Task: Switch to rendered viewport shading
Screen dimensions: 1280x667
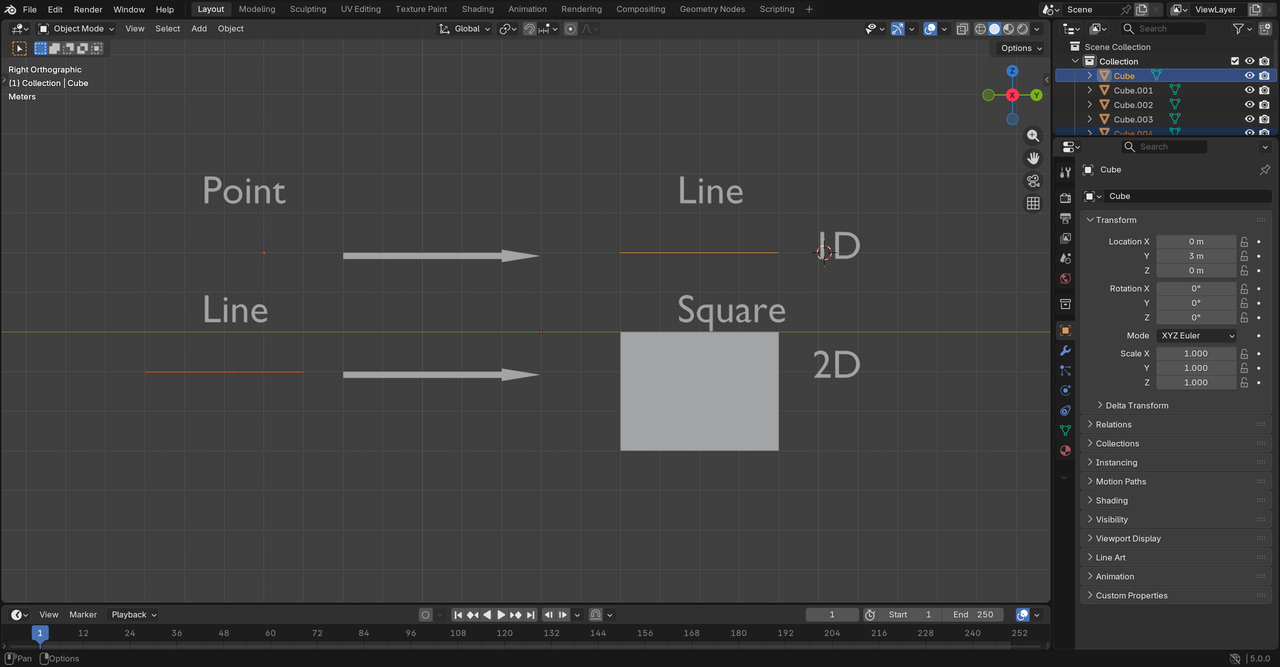Action: (x=1022, y=29)
